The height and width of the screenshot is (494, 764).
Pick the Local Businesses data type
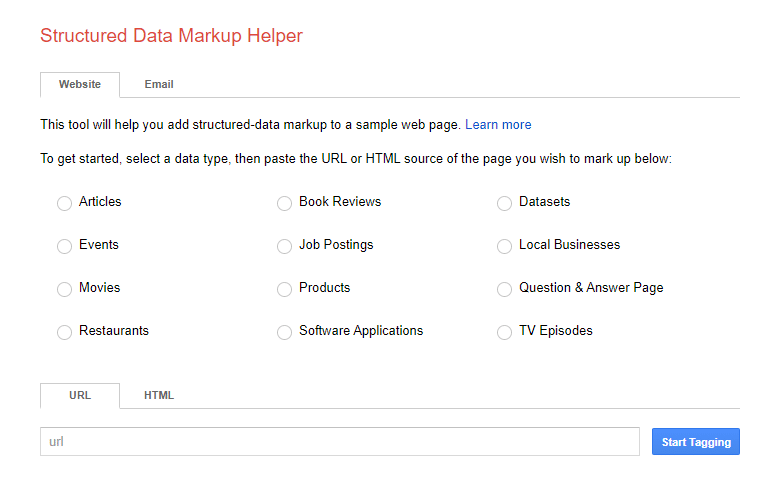[505, 246]
